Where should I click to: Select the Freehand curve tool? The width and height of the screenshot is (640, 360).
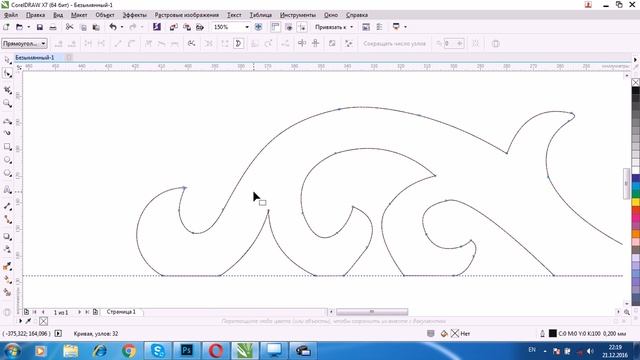click(x=7, y=121)
